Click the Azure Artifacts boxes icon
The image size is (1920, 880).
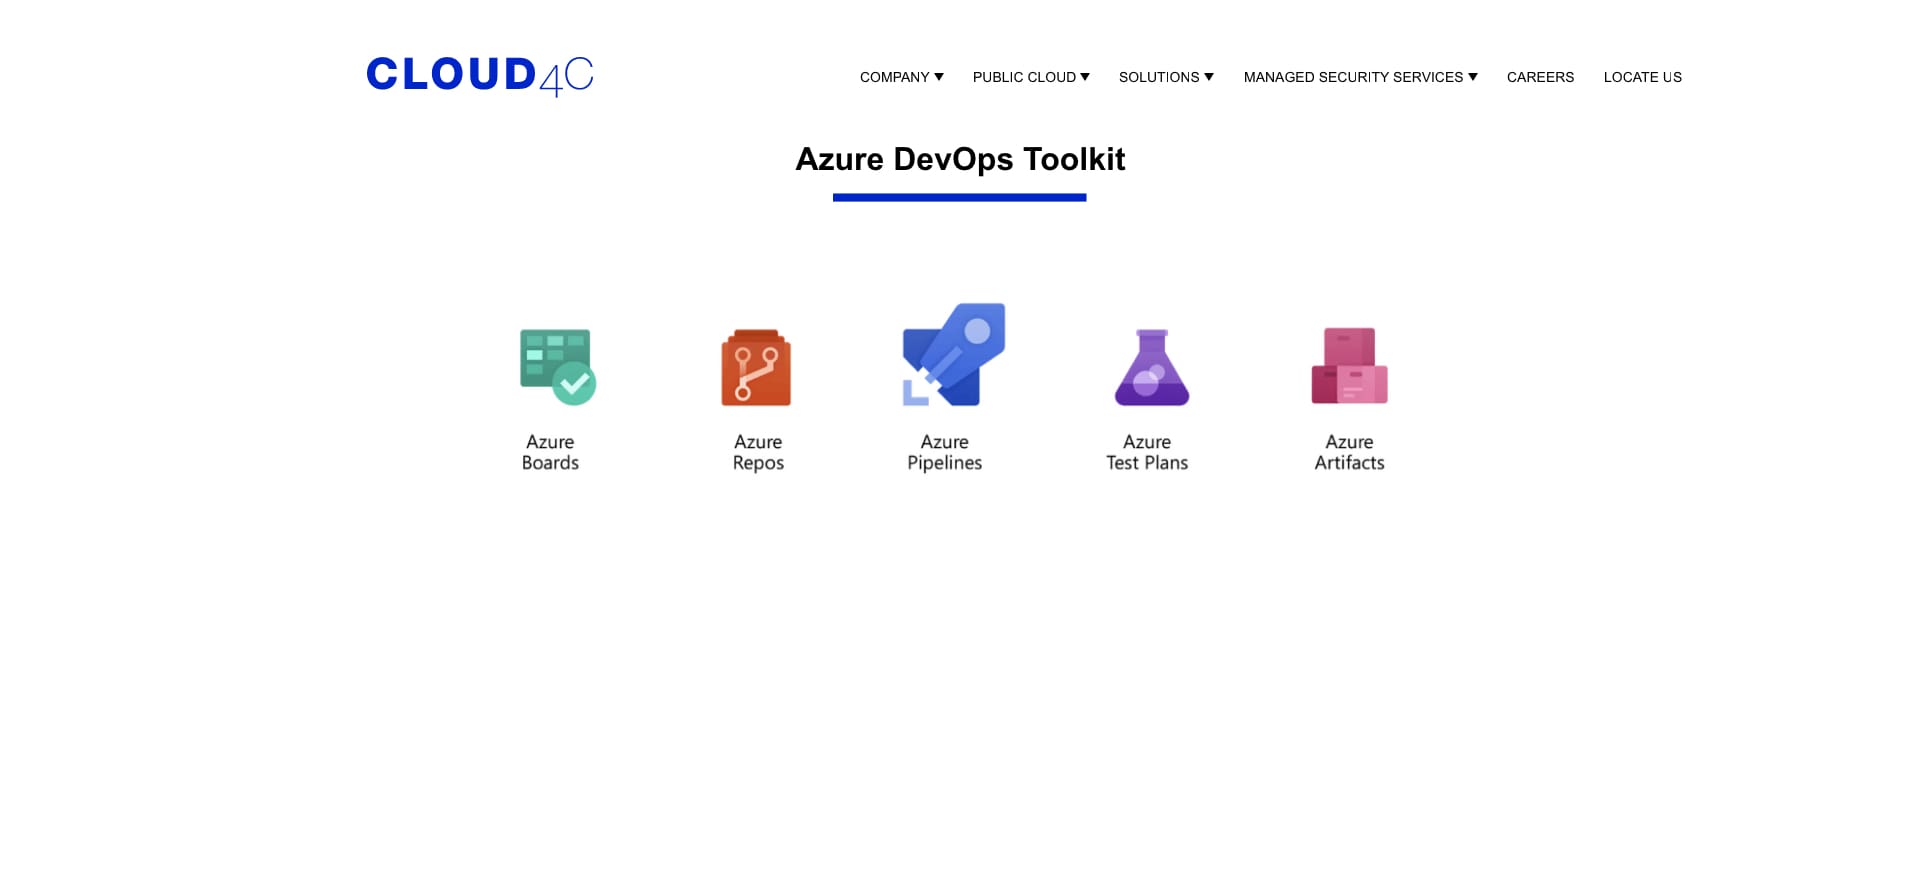[1349, 365]
